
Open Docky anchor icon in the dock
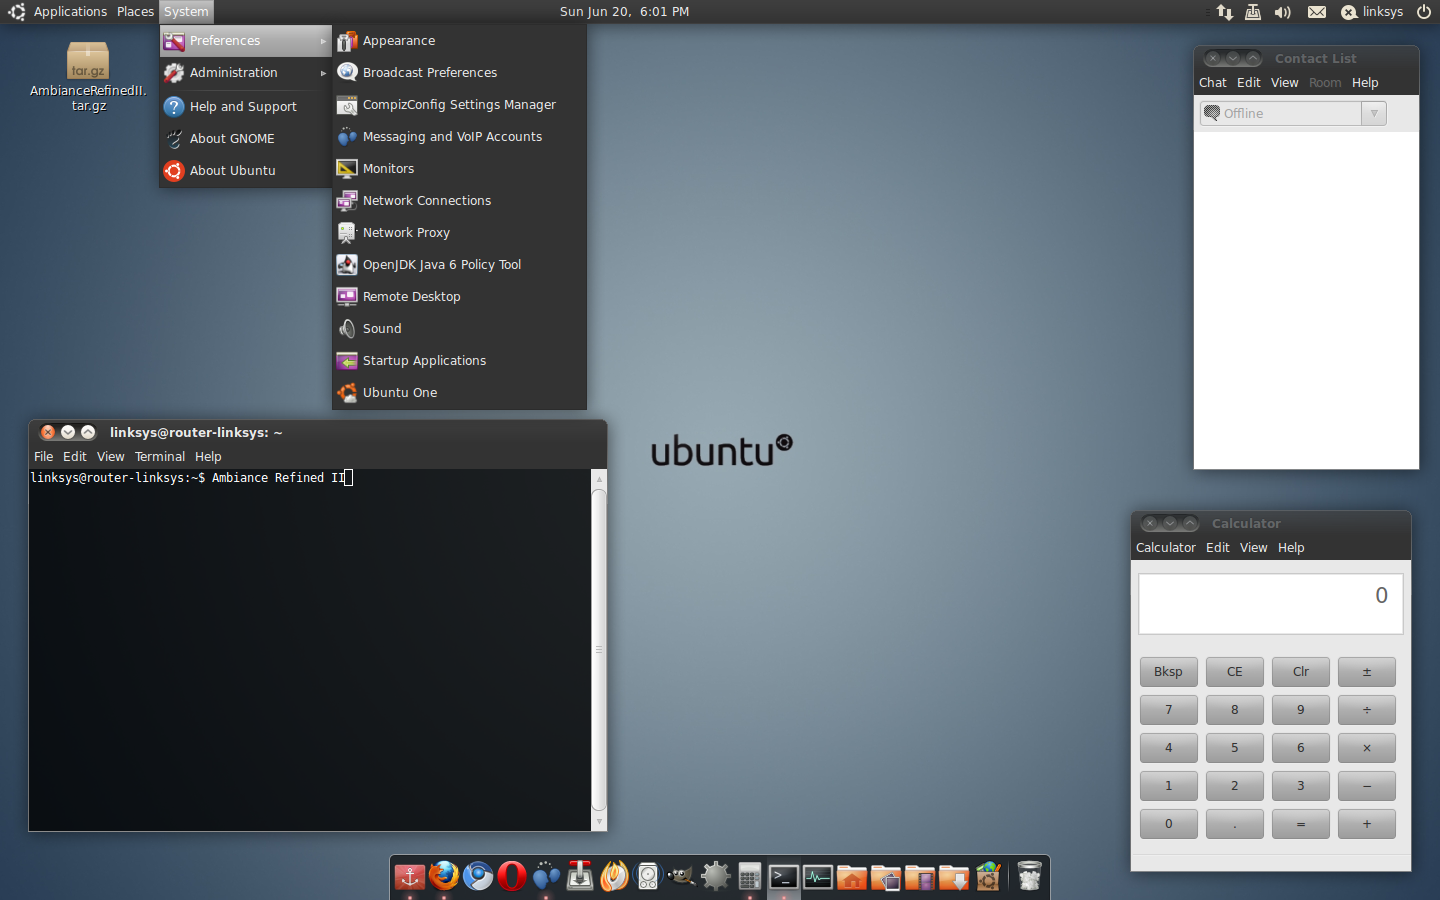click(410, 877)
